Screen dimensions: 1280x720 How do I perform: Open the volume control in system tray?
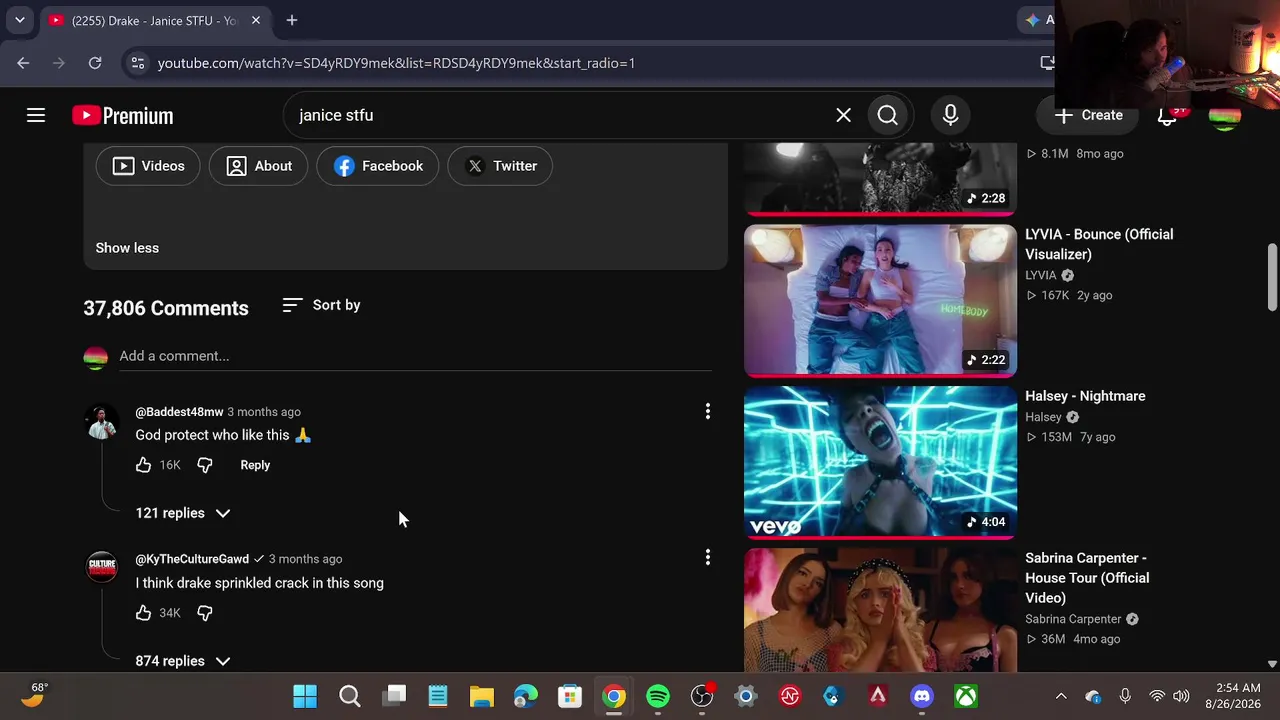point(1181,696)
